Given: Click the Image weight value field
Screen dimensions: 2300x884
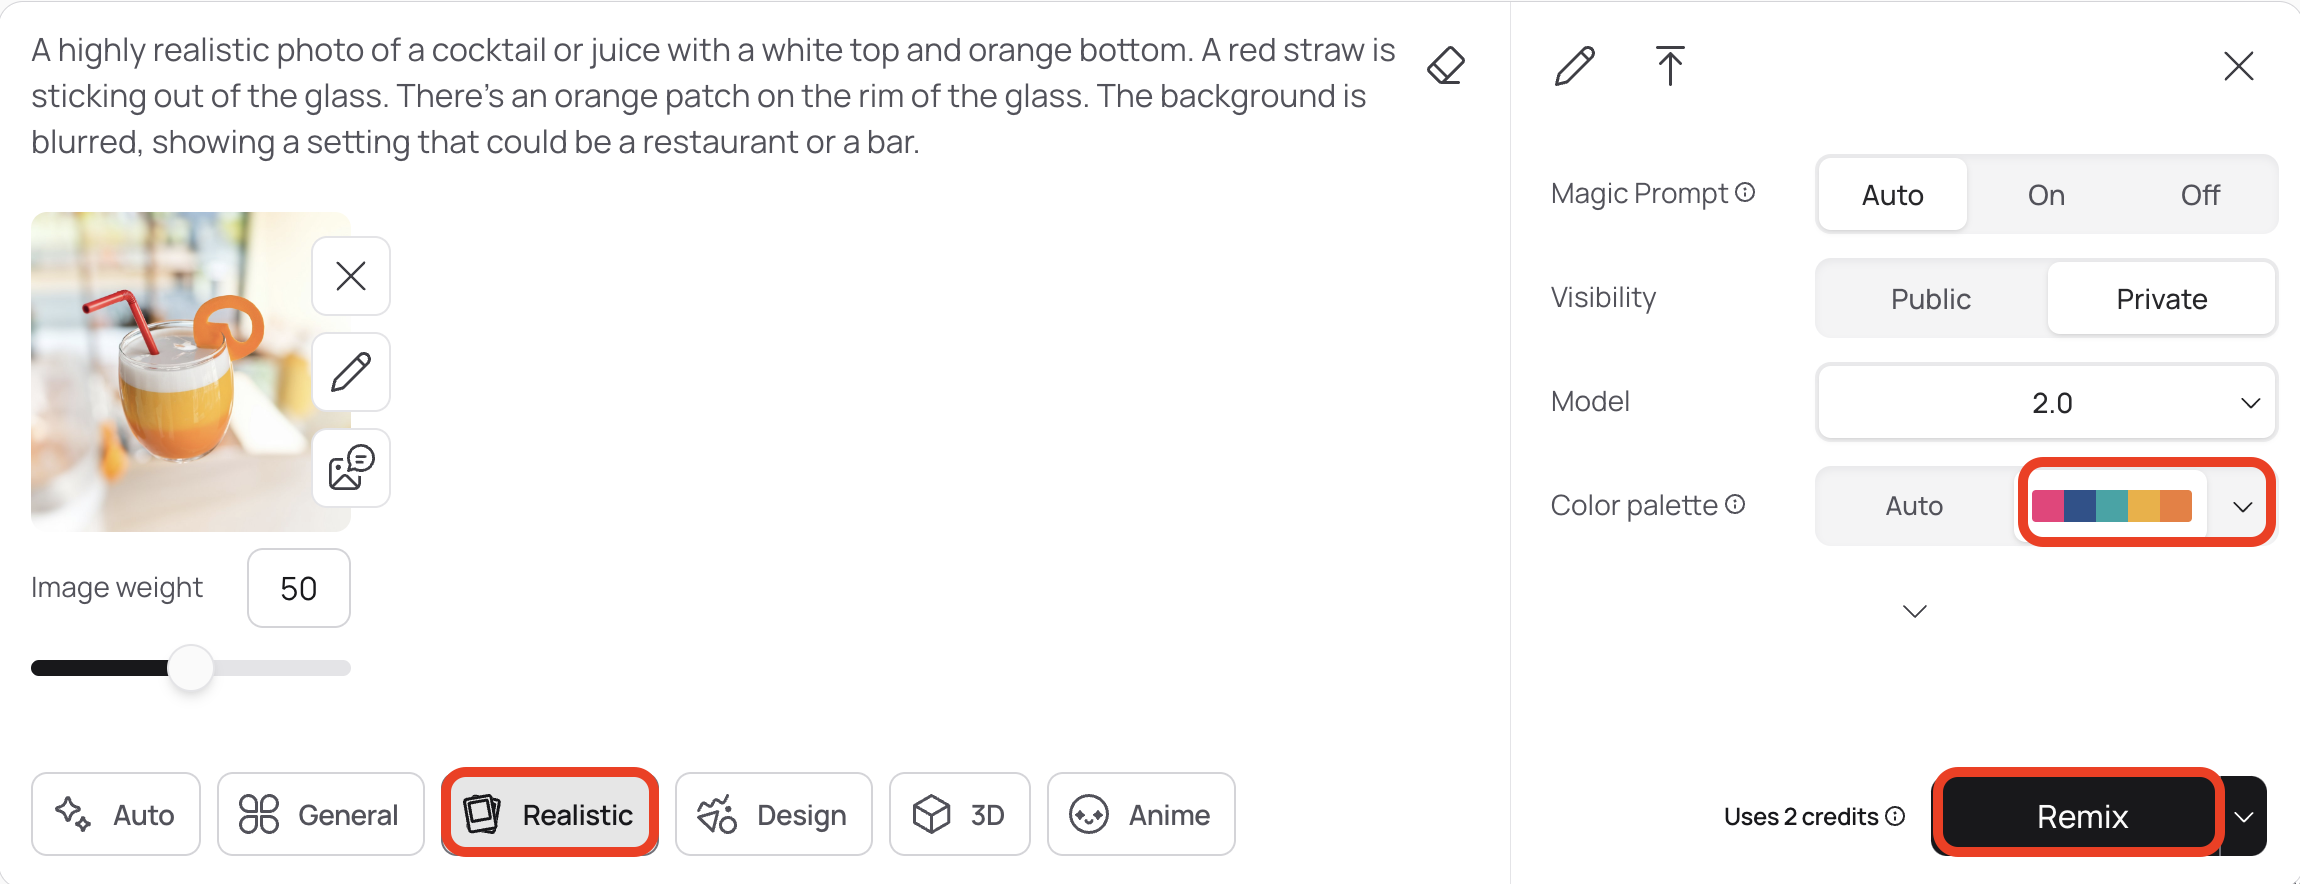Looking at the screenshot, I should (x=299, y=588).
